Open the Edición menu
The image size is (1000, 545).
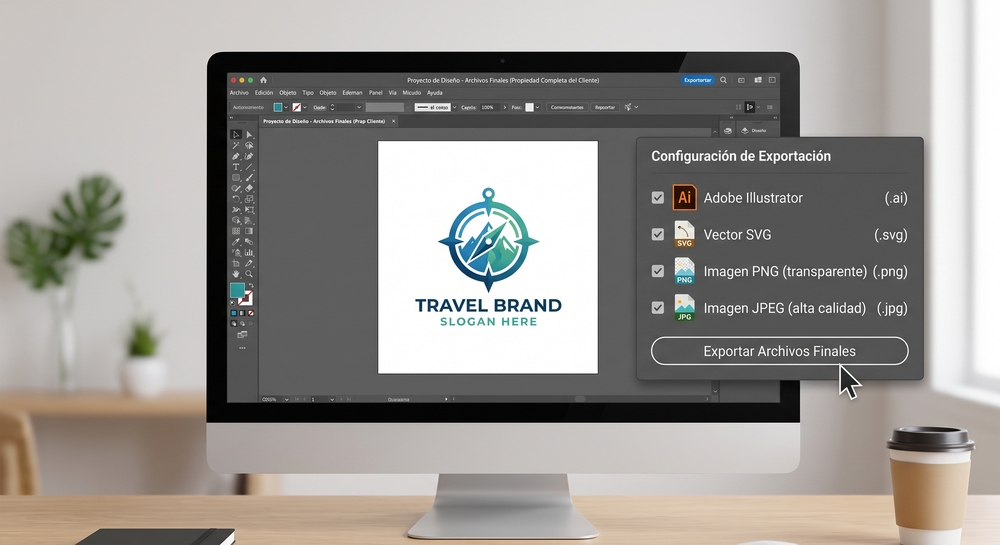264,92
